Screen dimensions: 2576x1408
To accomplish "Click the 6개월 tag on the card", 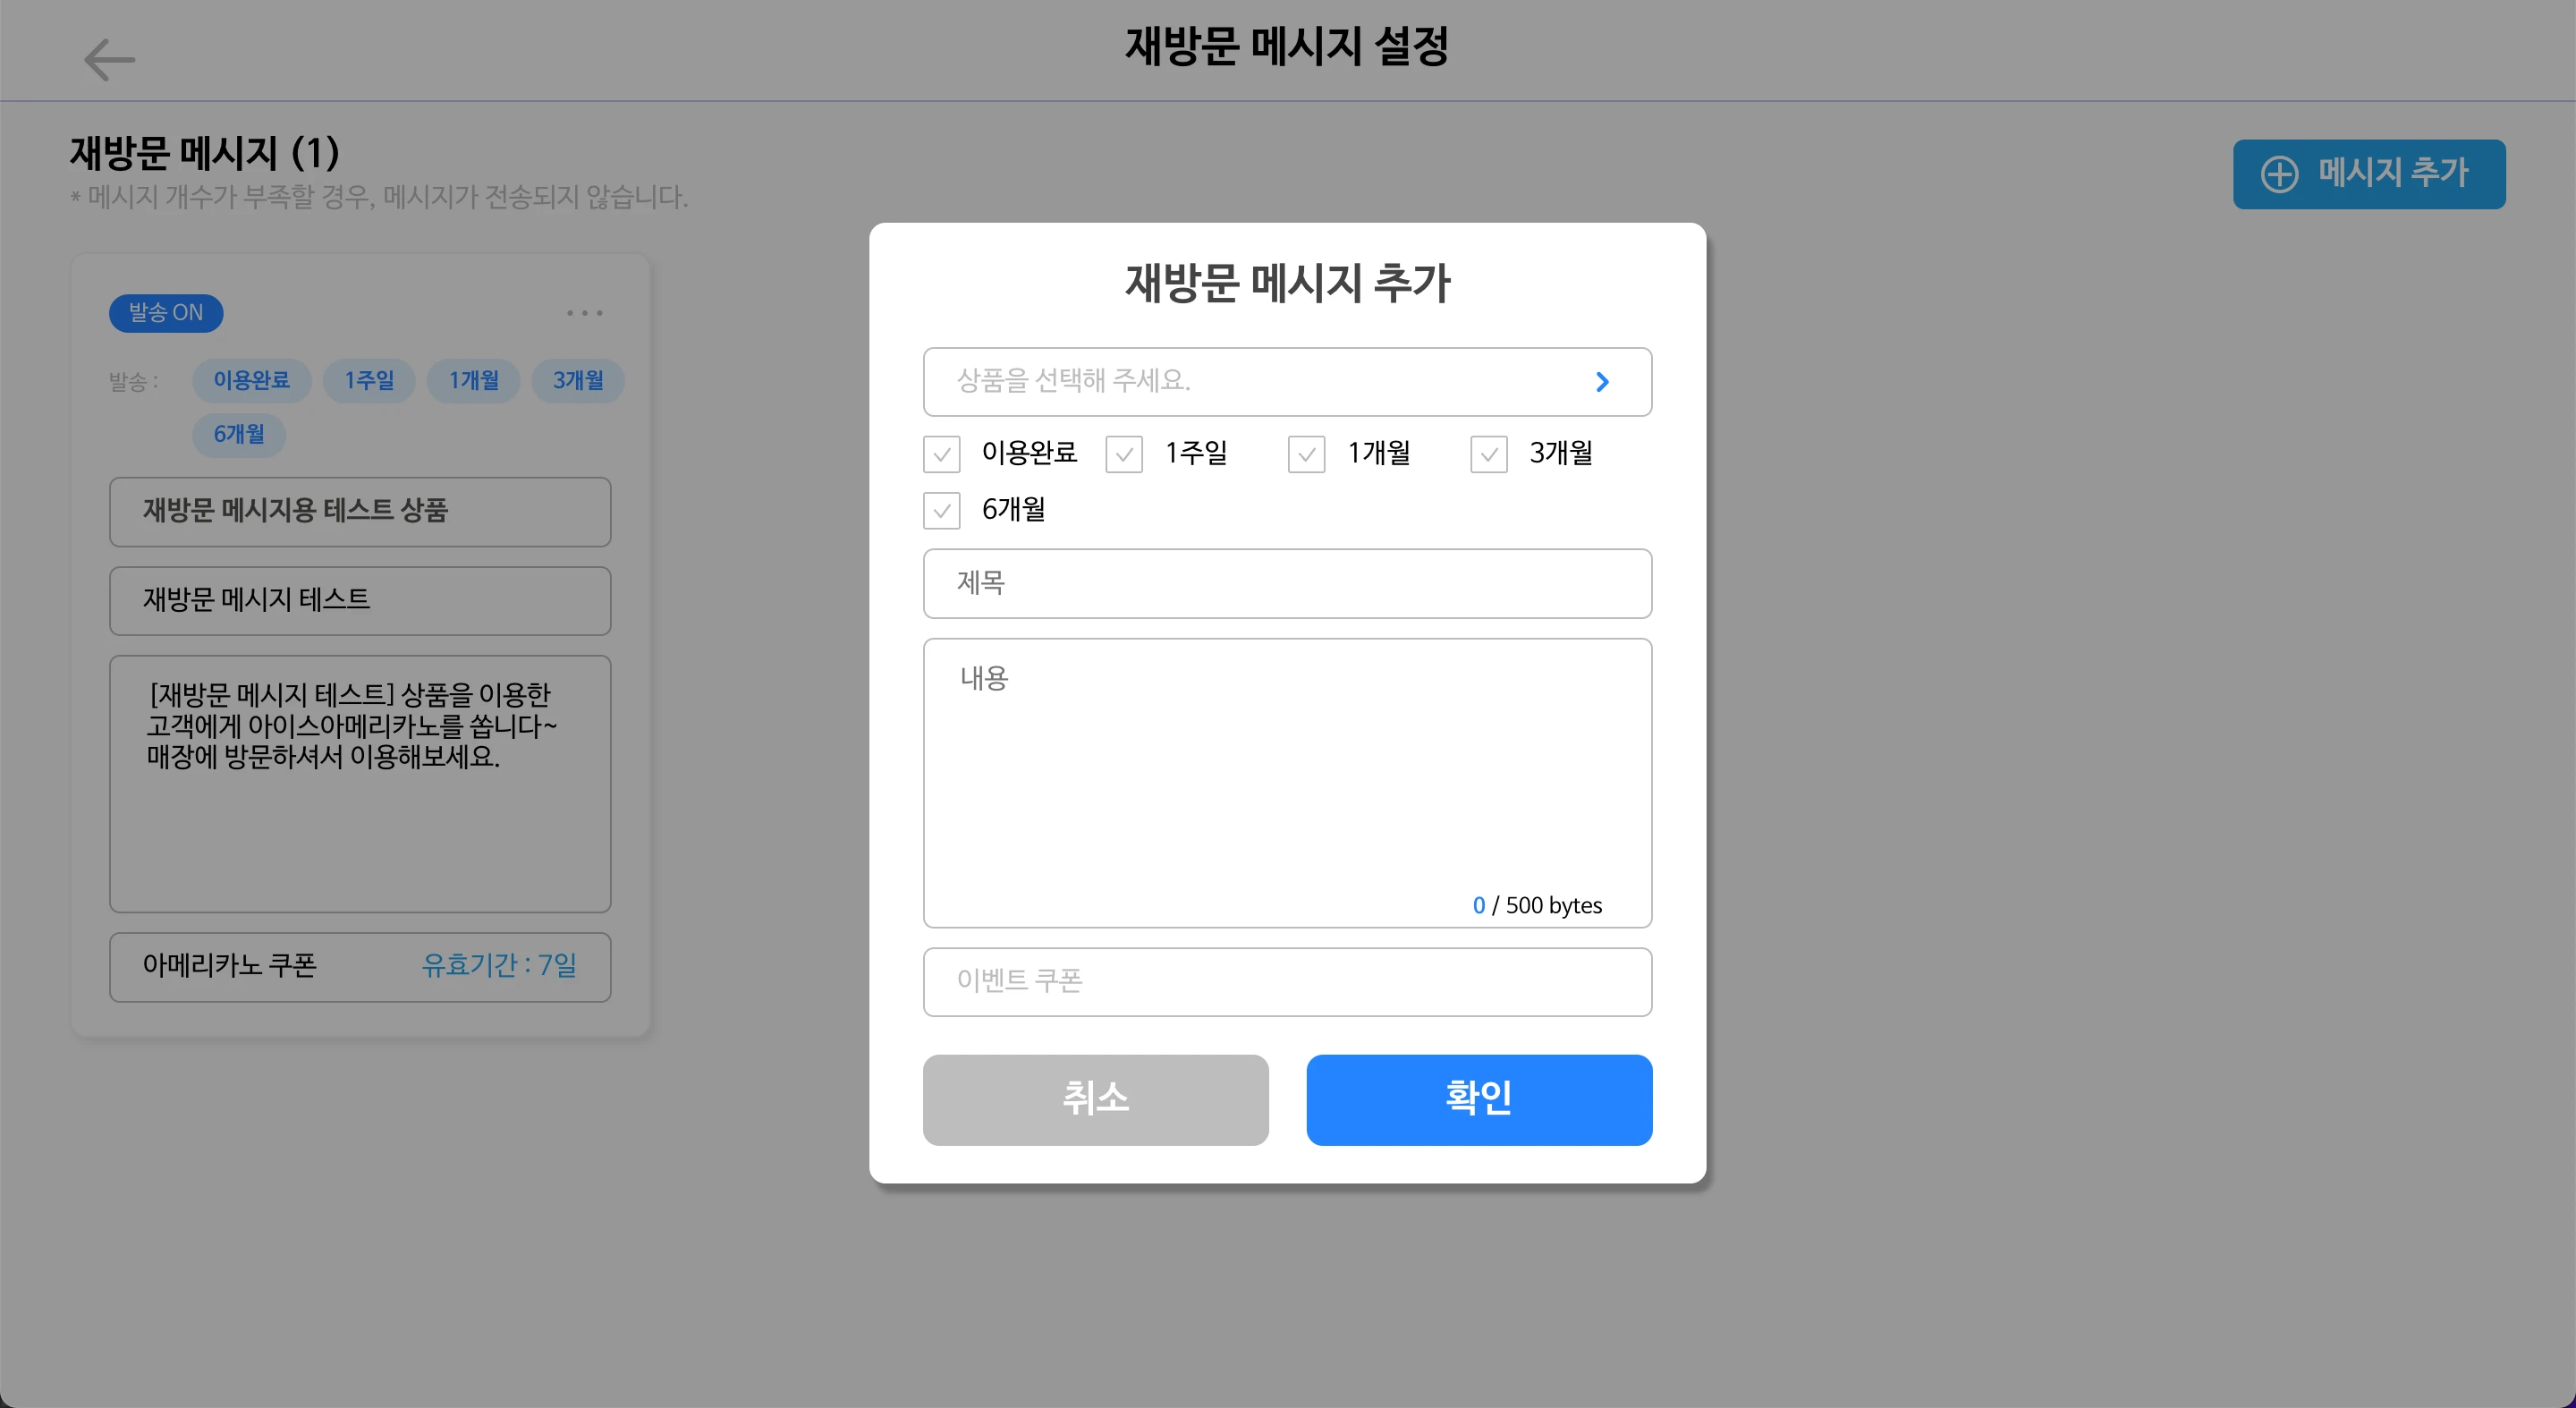I will pos(239,434).
